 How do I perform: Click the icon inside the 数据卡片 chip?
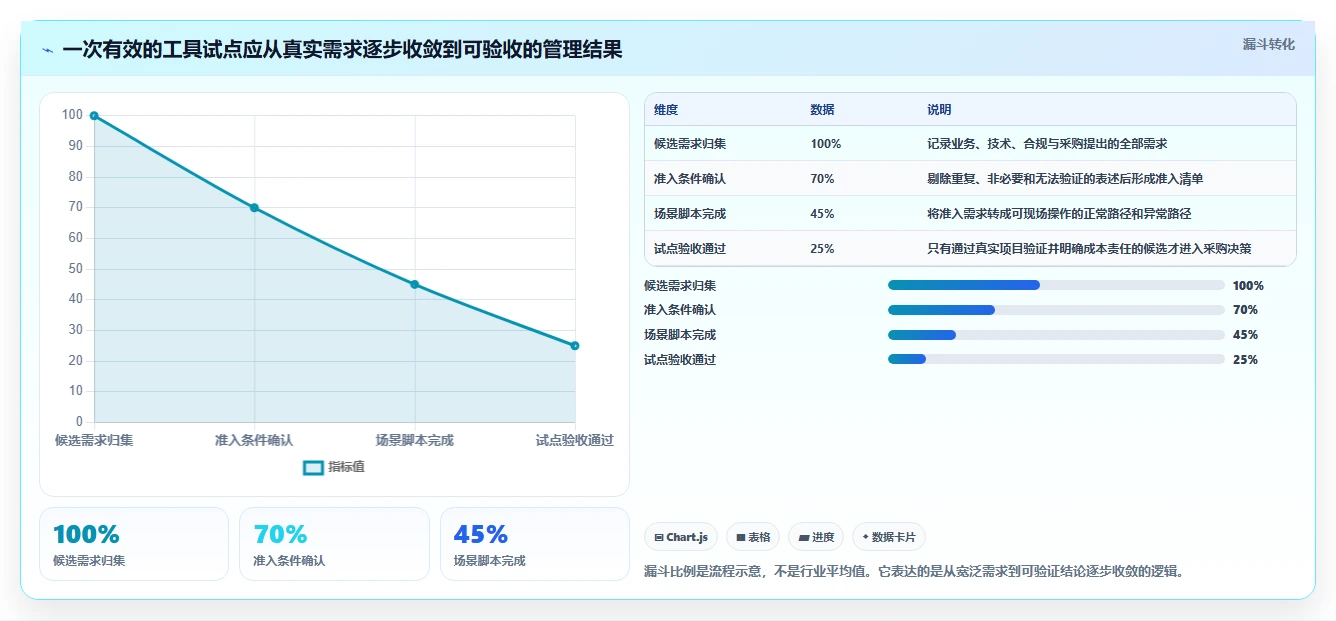[865, 537]
